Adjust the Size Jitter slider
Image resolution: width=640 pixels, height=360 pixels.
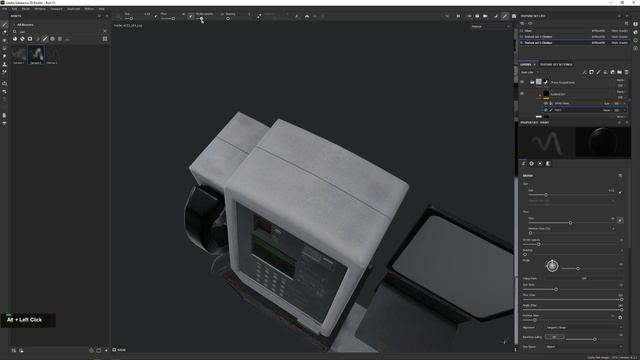click(572, 289)
